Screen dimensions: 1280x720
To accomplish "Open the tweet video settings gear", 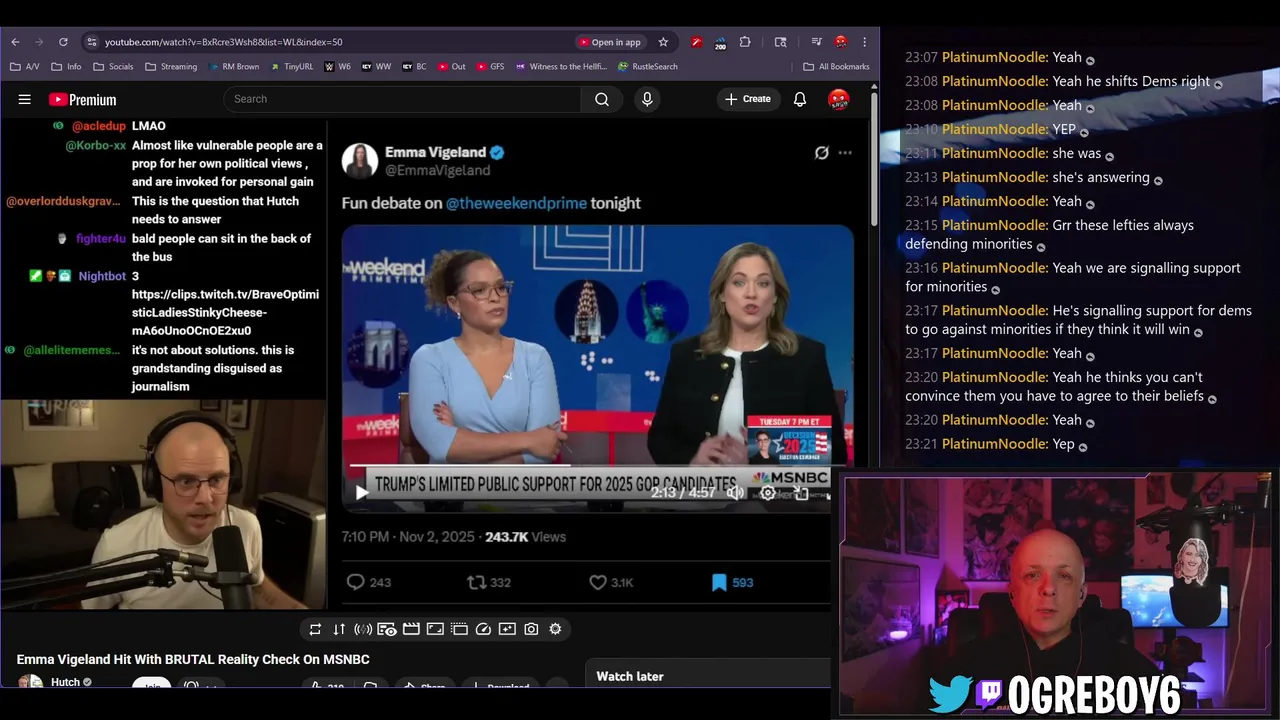I will 767,492.
